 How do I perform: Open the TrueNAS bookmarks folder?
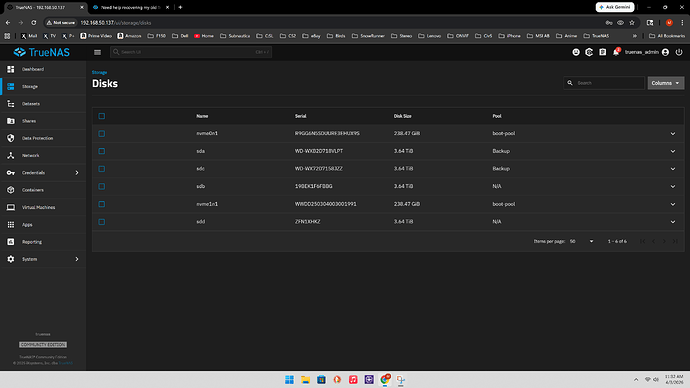pos(596,36)
